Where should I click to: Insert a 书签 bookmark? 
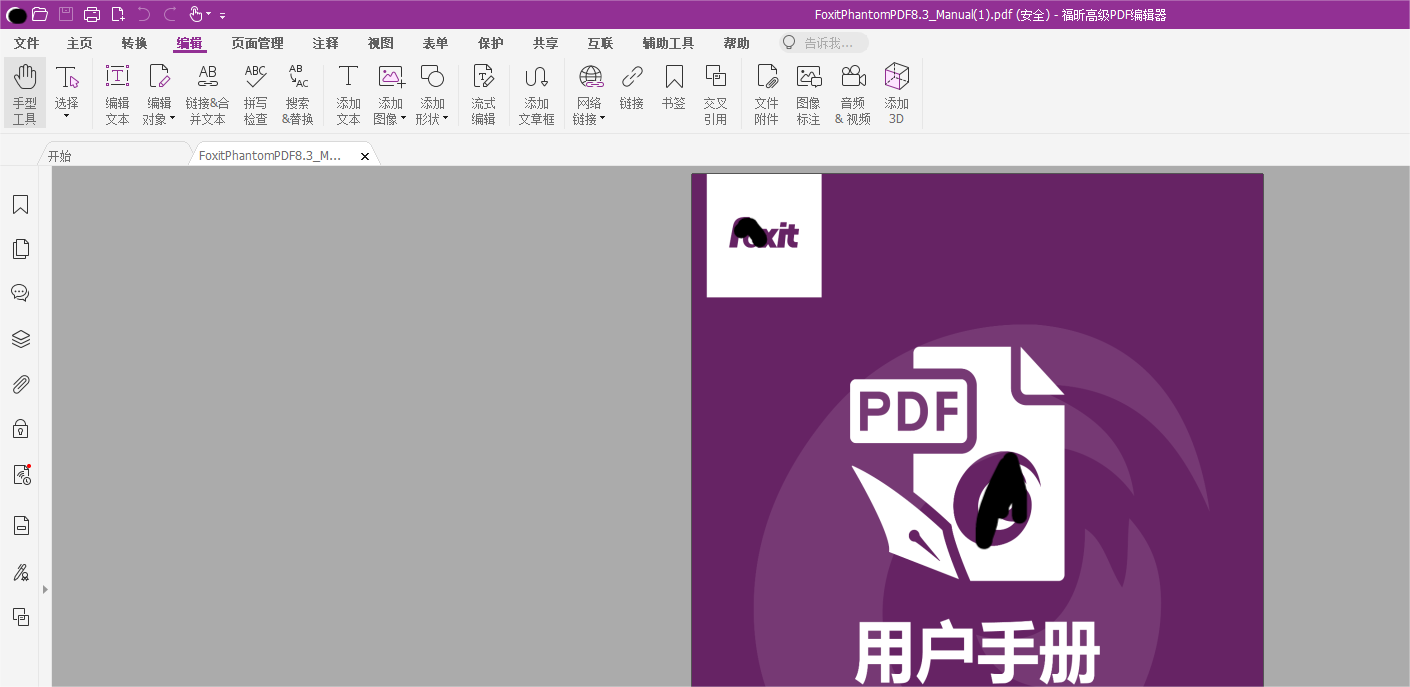coord(673,93)
